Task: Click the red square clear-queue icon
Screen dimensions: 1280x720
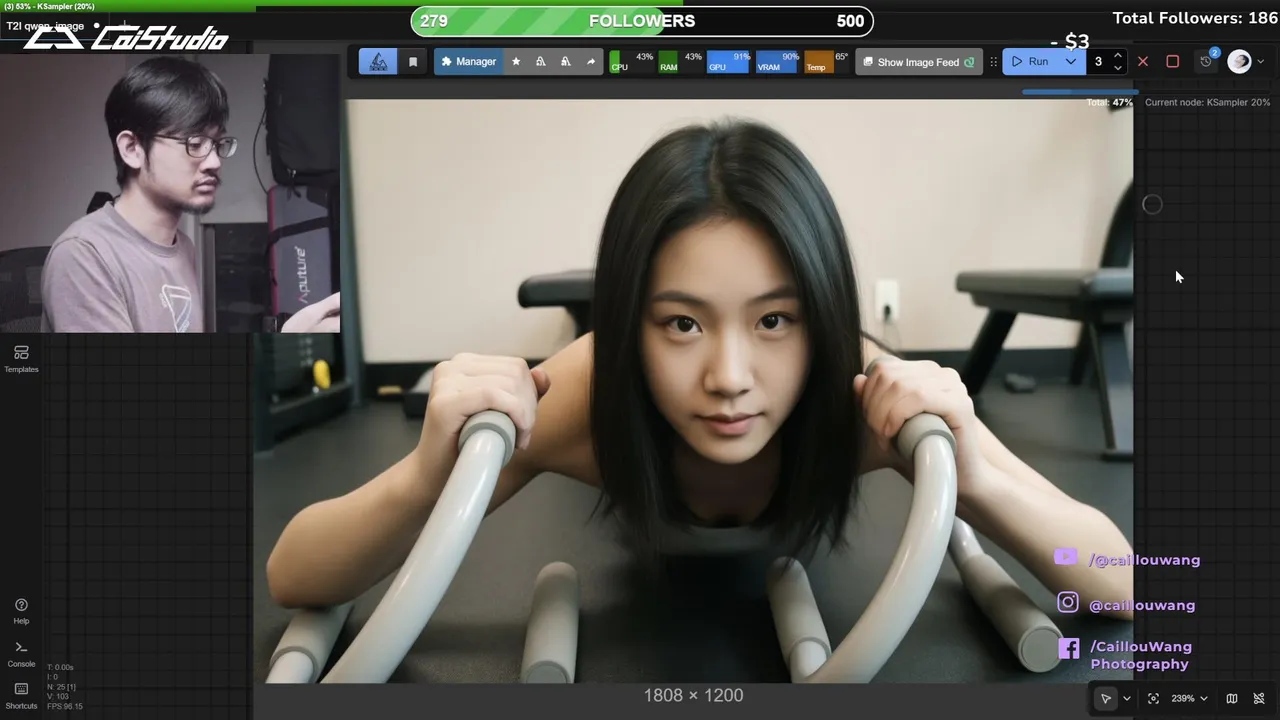Action: [x=1173, y=62]
